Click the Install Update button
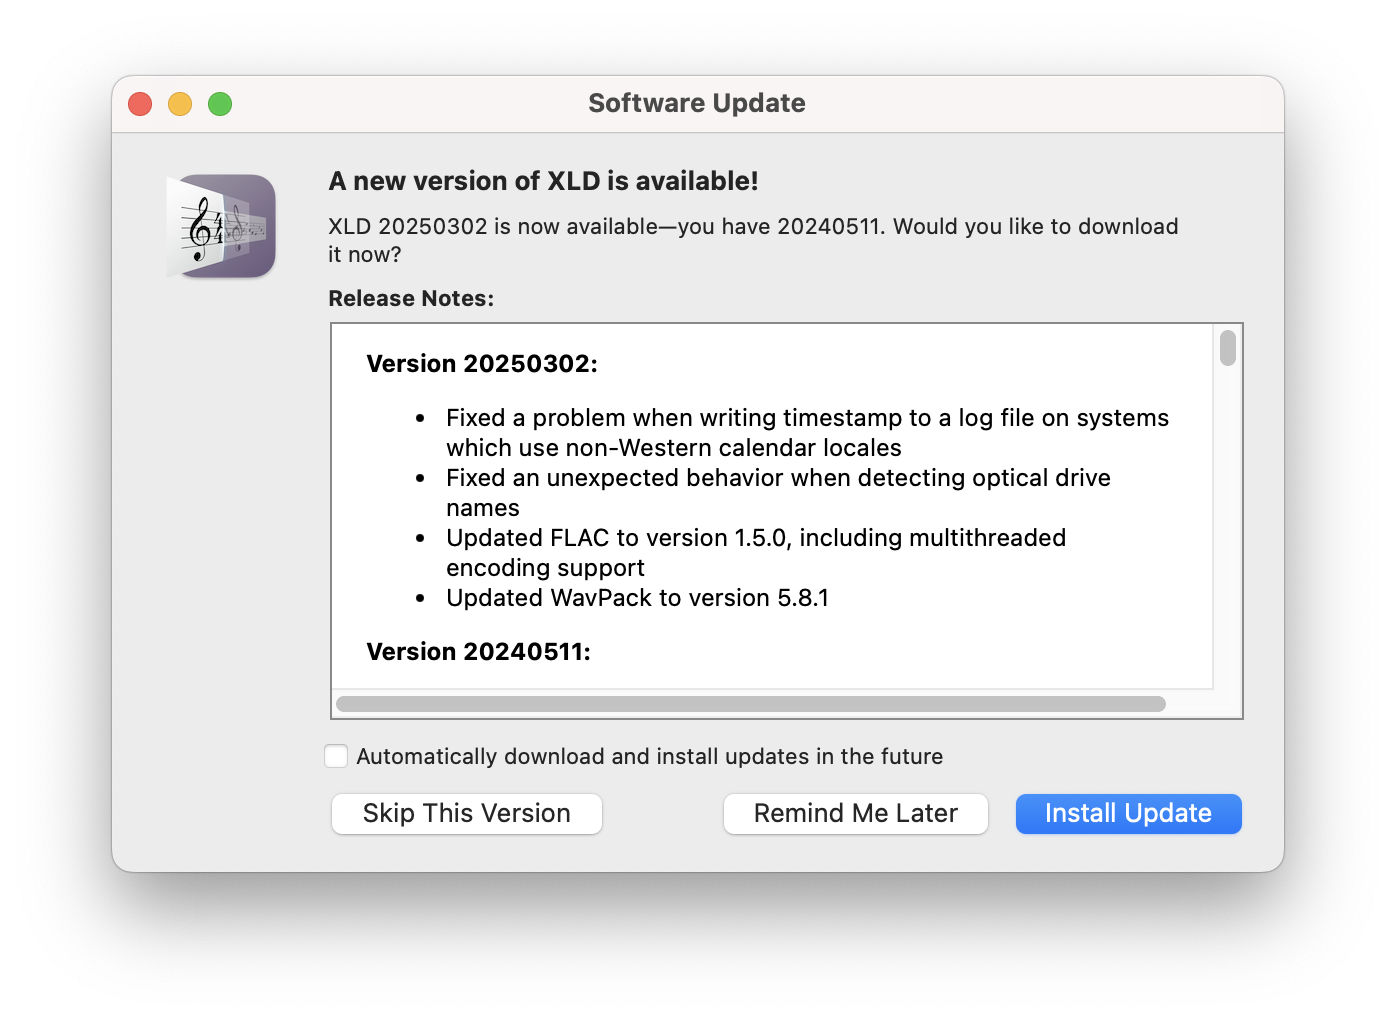 click(1128, 813)
